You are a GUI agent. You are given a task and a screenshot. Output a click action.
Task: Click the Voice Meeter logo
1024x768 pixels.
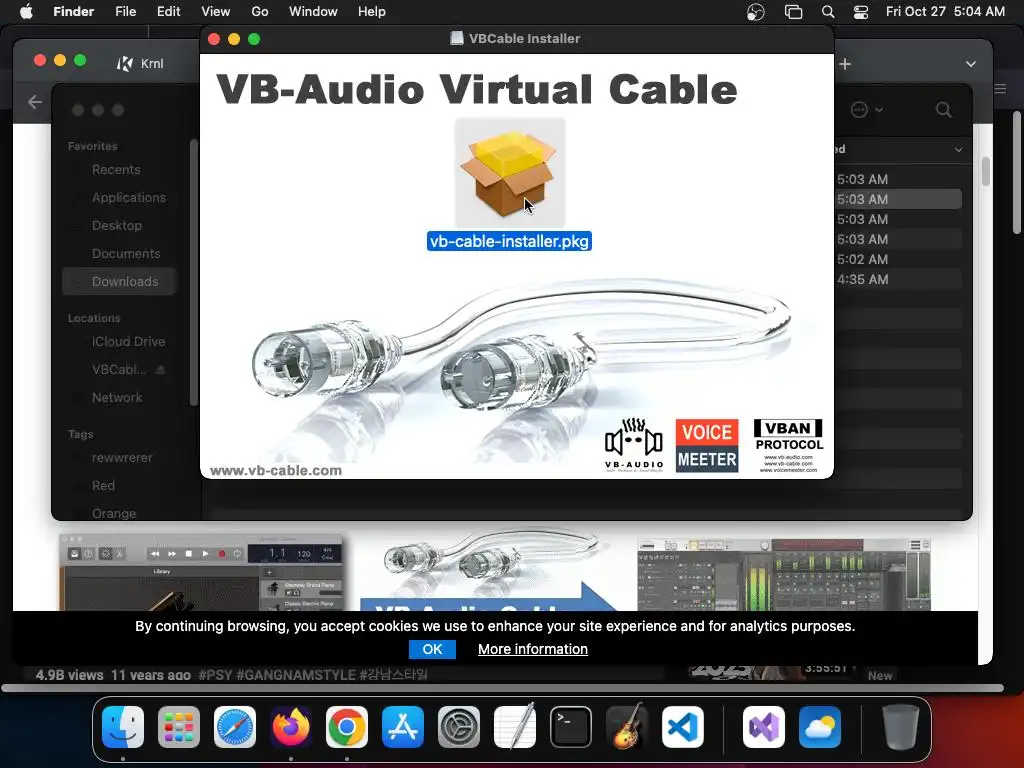[707, 445]
